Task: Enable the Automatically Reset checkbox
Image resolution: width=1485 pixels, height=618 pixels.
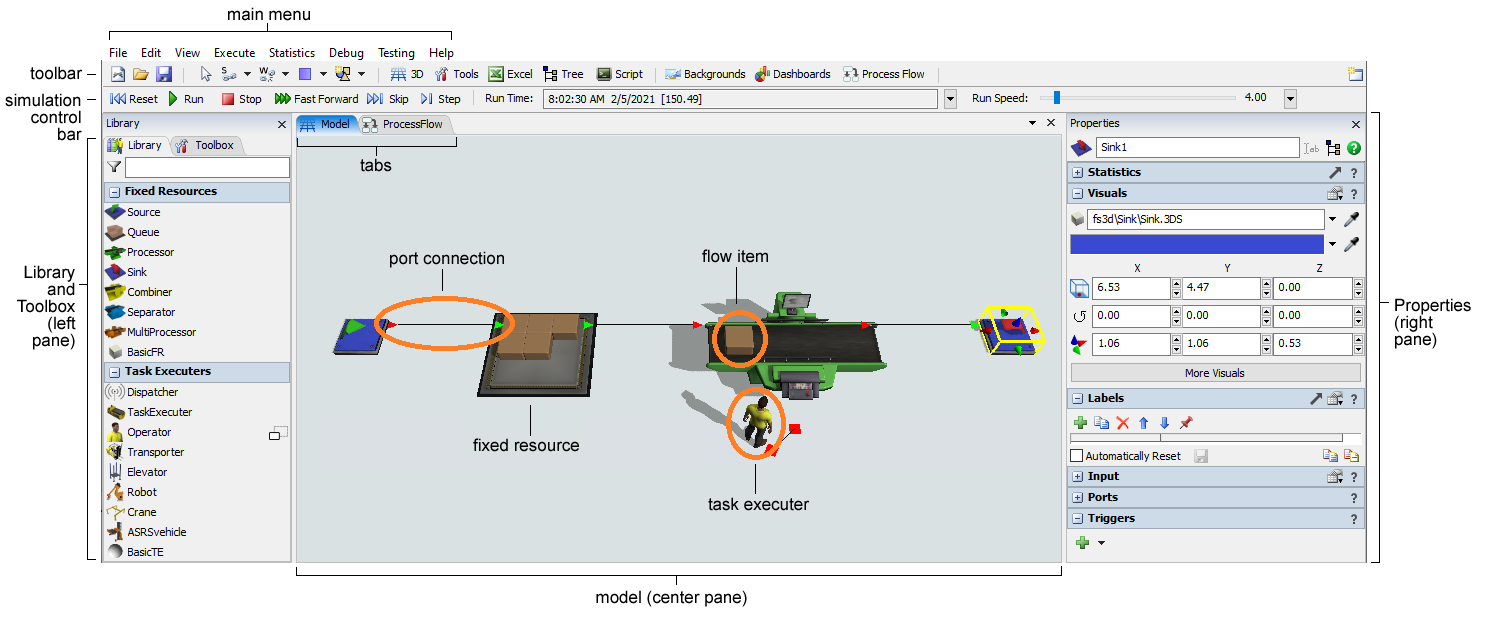Action: click(1077, 456)
